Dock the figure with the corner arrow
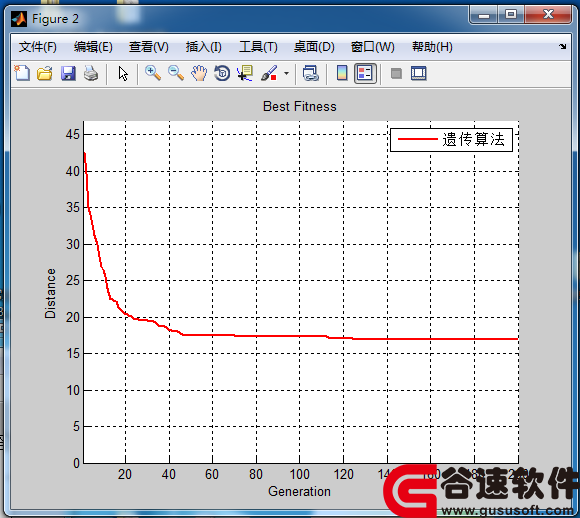 coord(563,47)
